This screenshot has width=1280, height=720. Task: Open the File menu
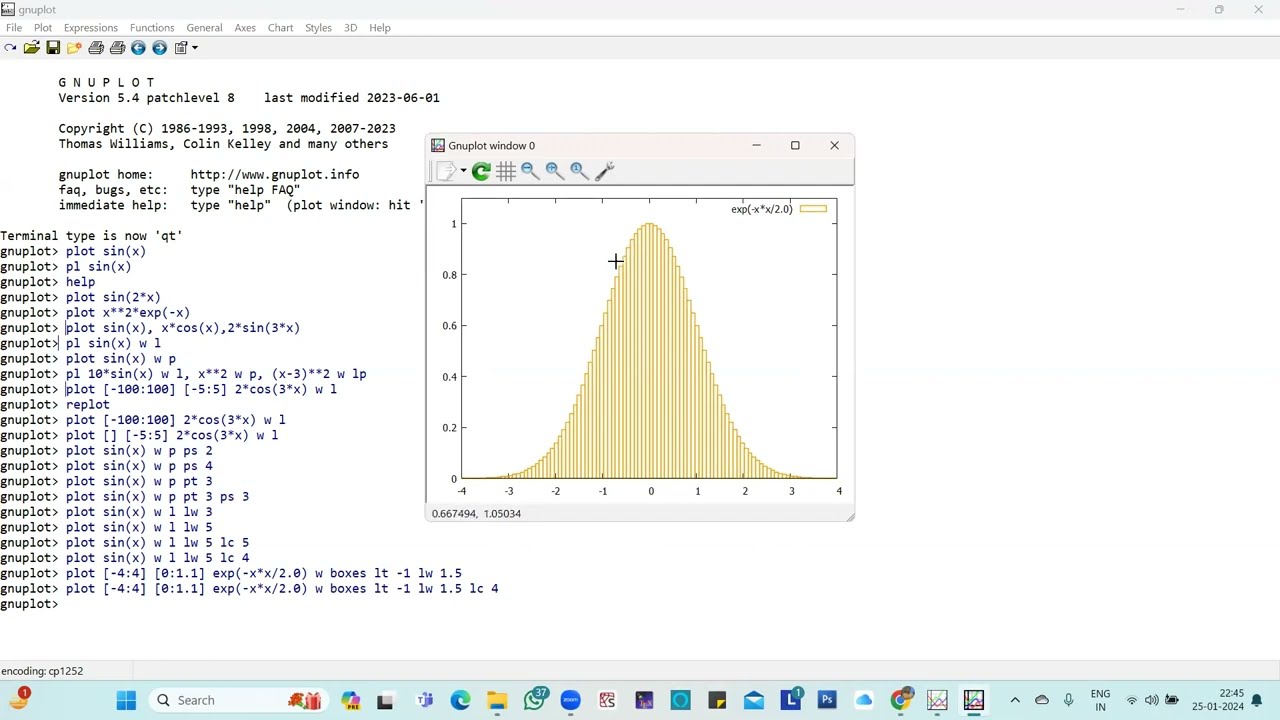(14, 28)
